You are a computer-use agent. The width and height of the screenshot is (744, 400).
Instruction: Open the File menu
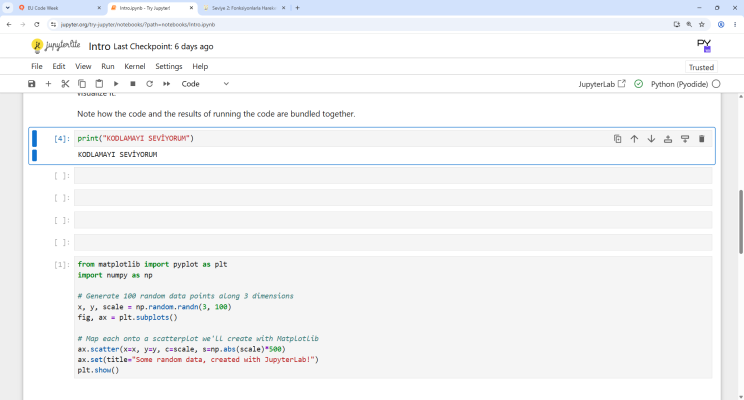tap(37, 66)
